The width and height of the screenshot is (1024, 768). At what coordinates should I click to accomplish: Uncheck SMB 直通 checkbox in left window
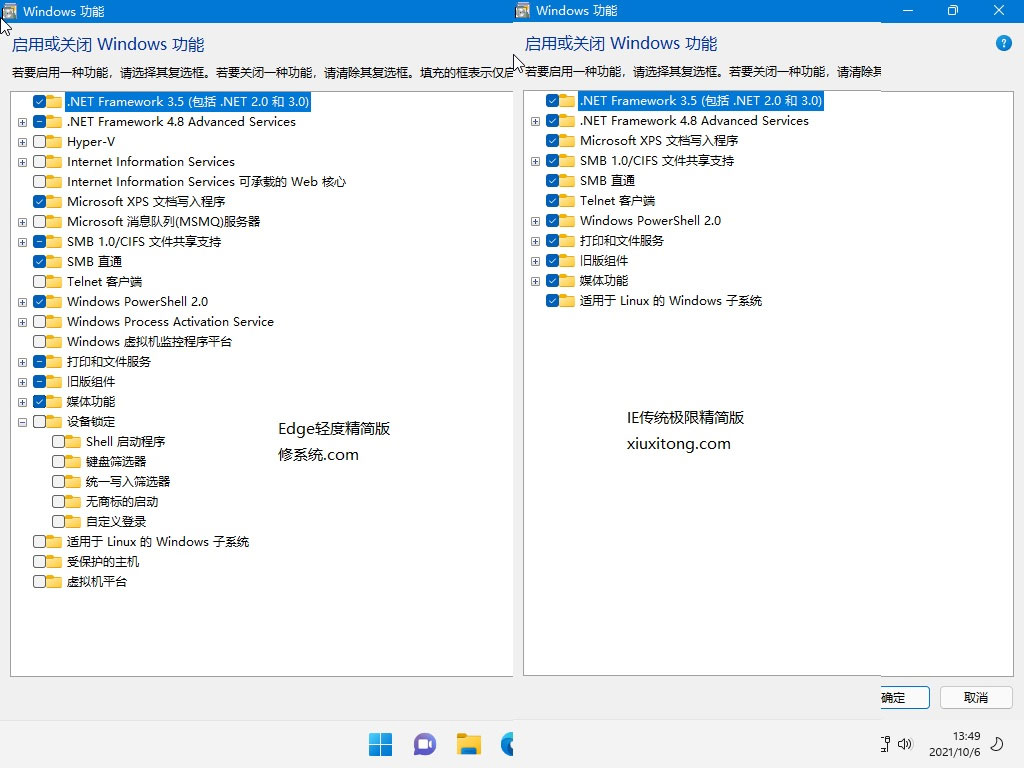tap(39, 262)
